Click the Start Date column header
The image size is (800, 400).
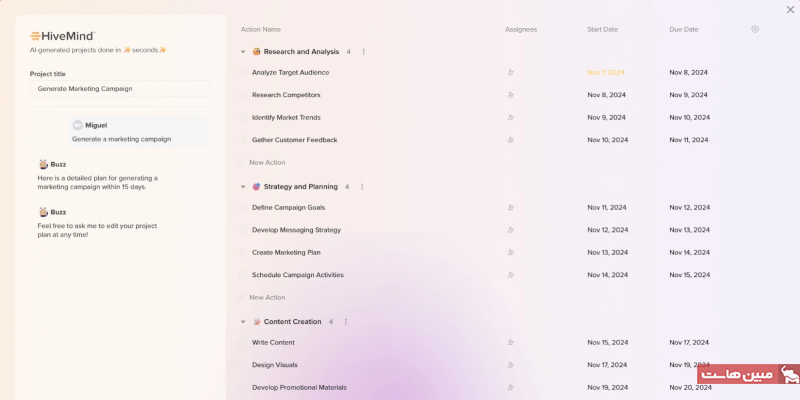pyautogui.click(x=603, y=29)
